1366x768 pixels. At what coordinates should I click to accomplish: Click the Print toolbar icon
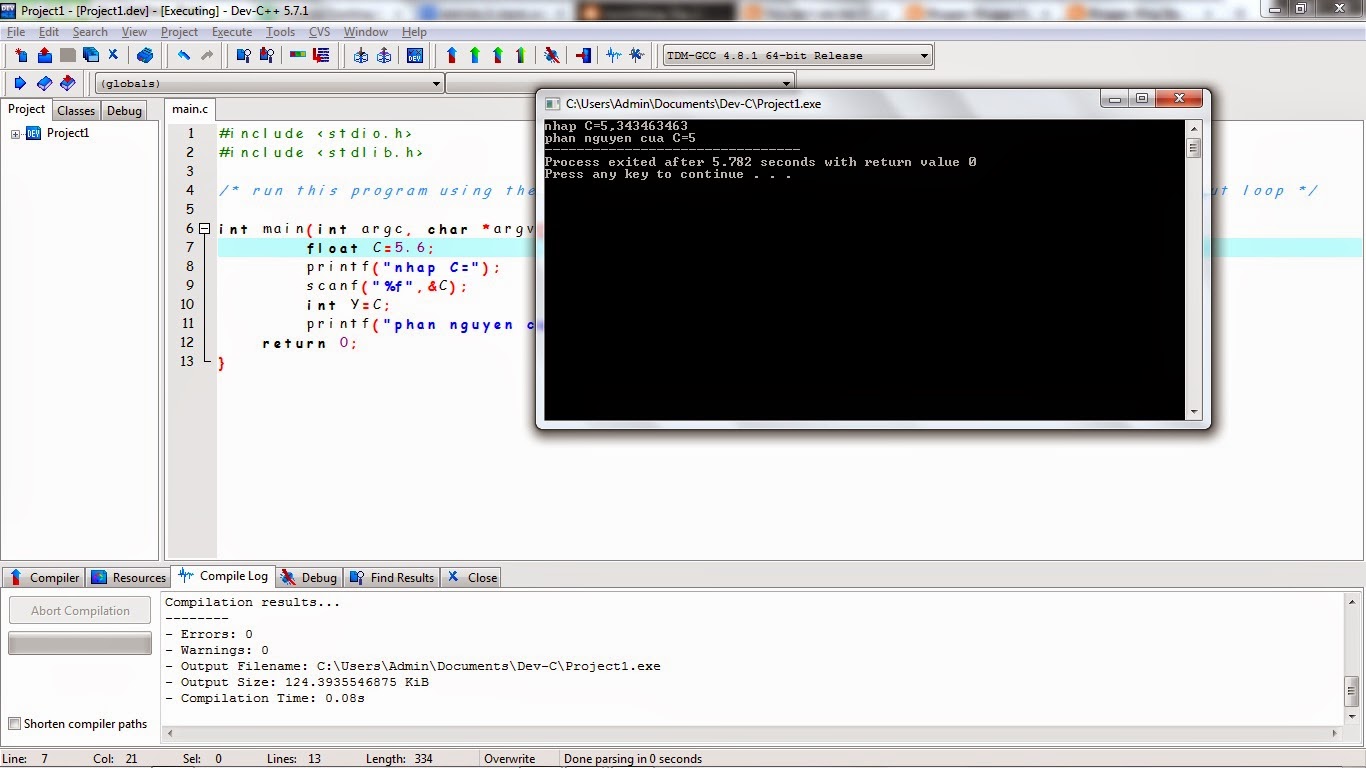pyautogui.click(x=145, y=56)
